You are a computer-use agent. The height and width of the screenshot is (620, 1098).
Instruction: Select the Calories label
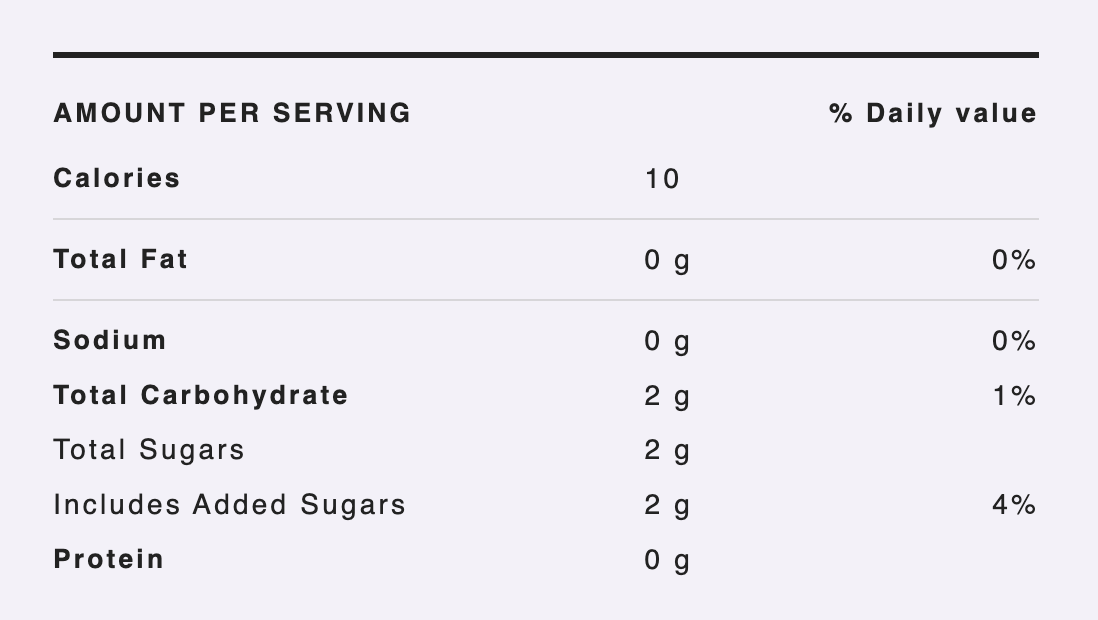(117, 178)
